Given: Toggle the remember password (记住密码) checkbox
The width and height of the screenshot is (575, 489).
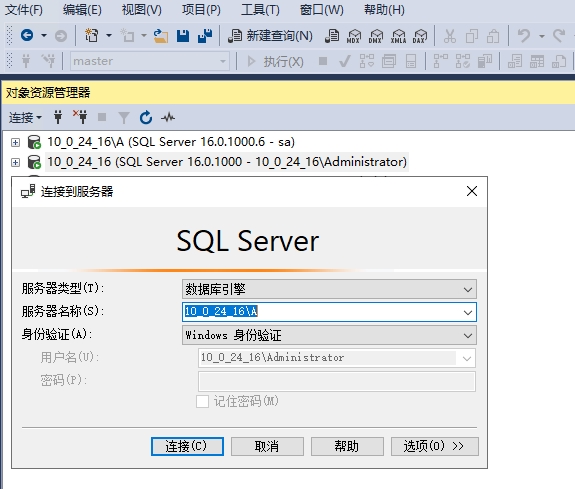Looking at the screenshot, I should tap(202, 401).
